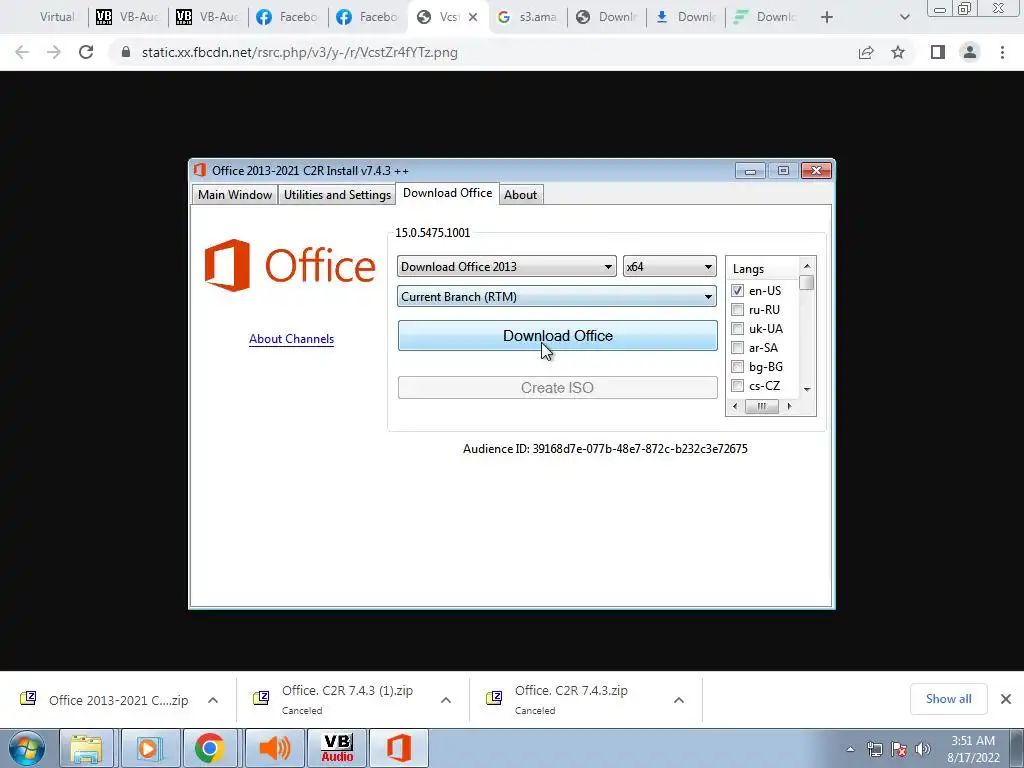Image resolution: width=1024 pixels, height=768 pixels.
Task: Click Show all downloads
Action: point(948,699)
